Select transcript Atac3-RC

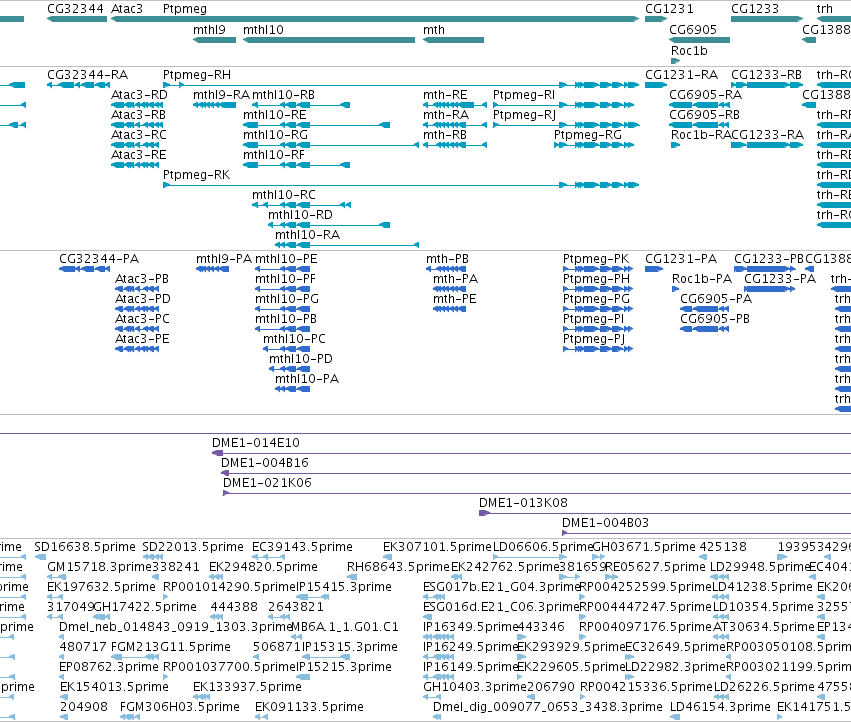[139, 135]
